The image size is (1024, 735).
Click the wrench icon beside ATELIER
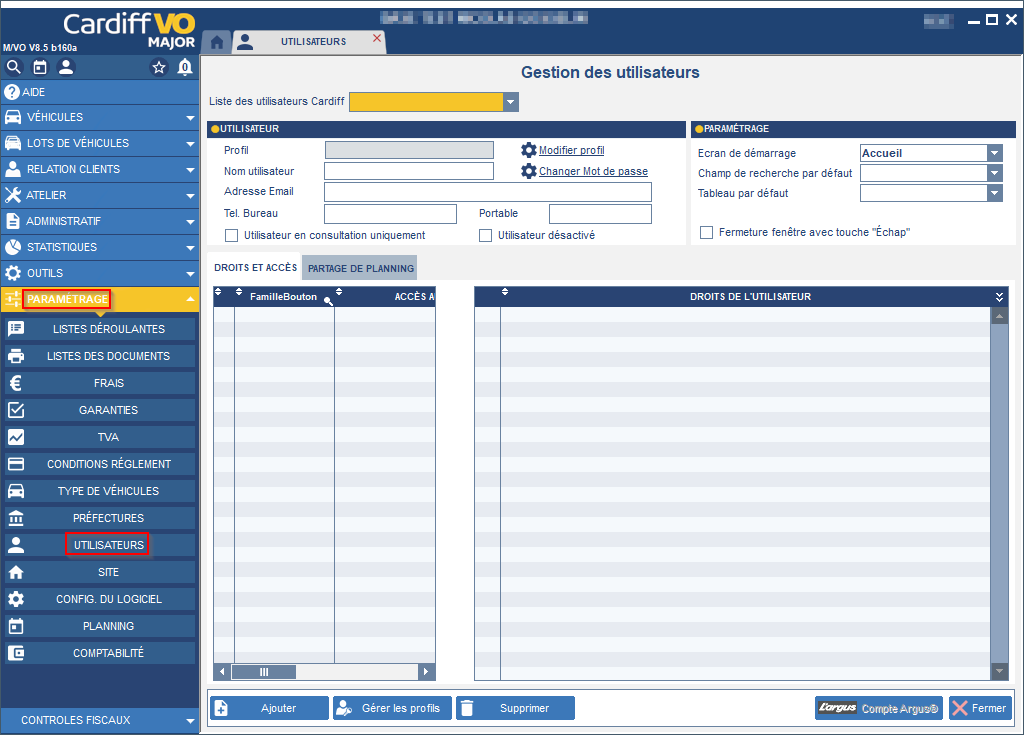12,195
